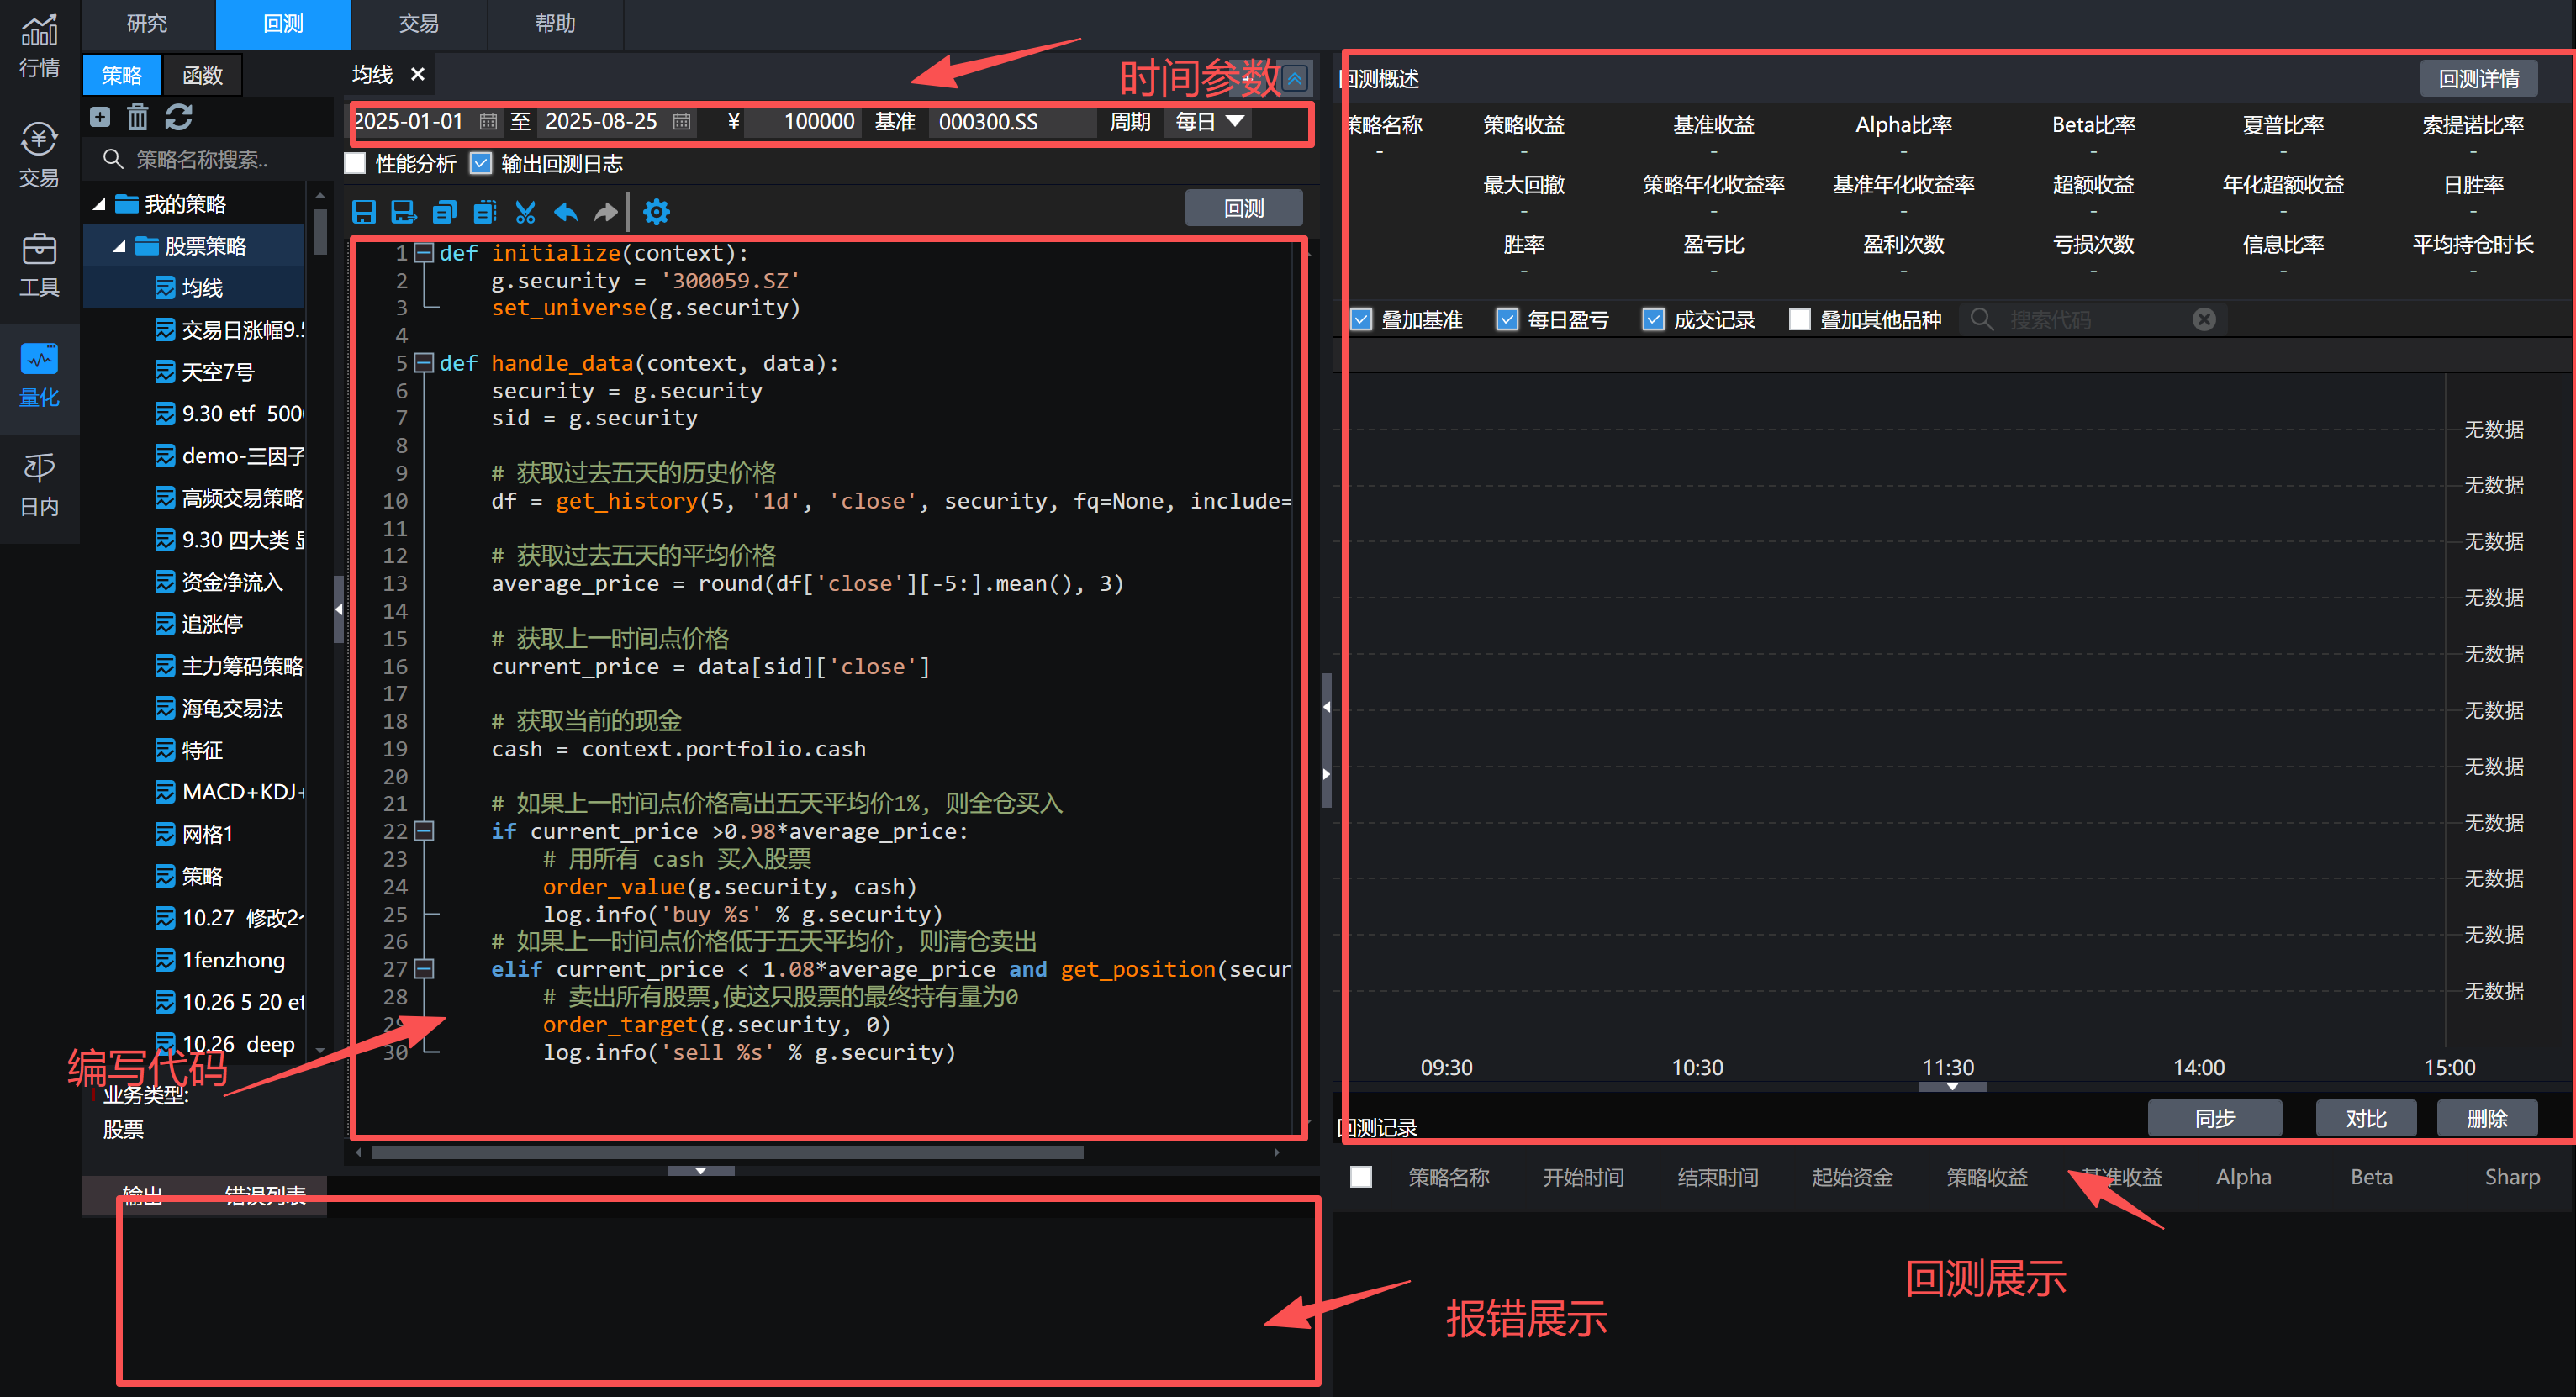2576x1397 pixels.
Task: Add a new strategy with plus icon
Action: point(100,117)
